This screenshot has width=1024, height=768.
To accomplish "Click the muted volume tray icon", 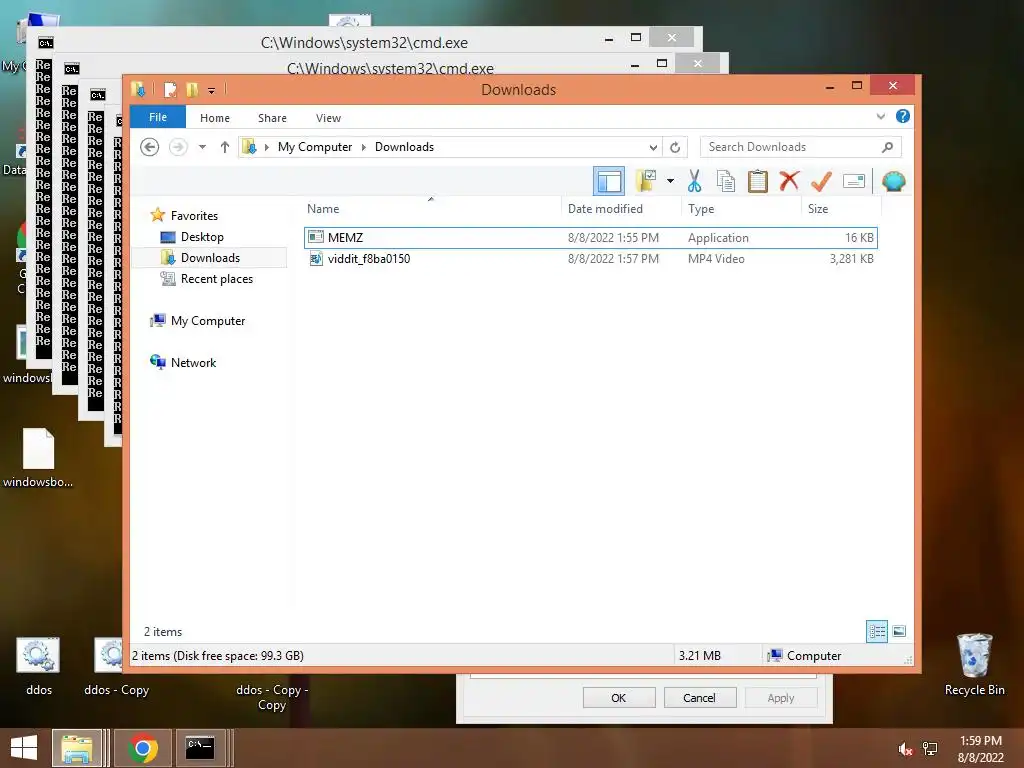I will tap(905, 749).
